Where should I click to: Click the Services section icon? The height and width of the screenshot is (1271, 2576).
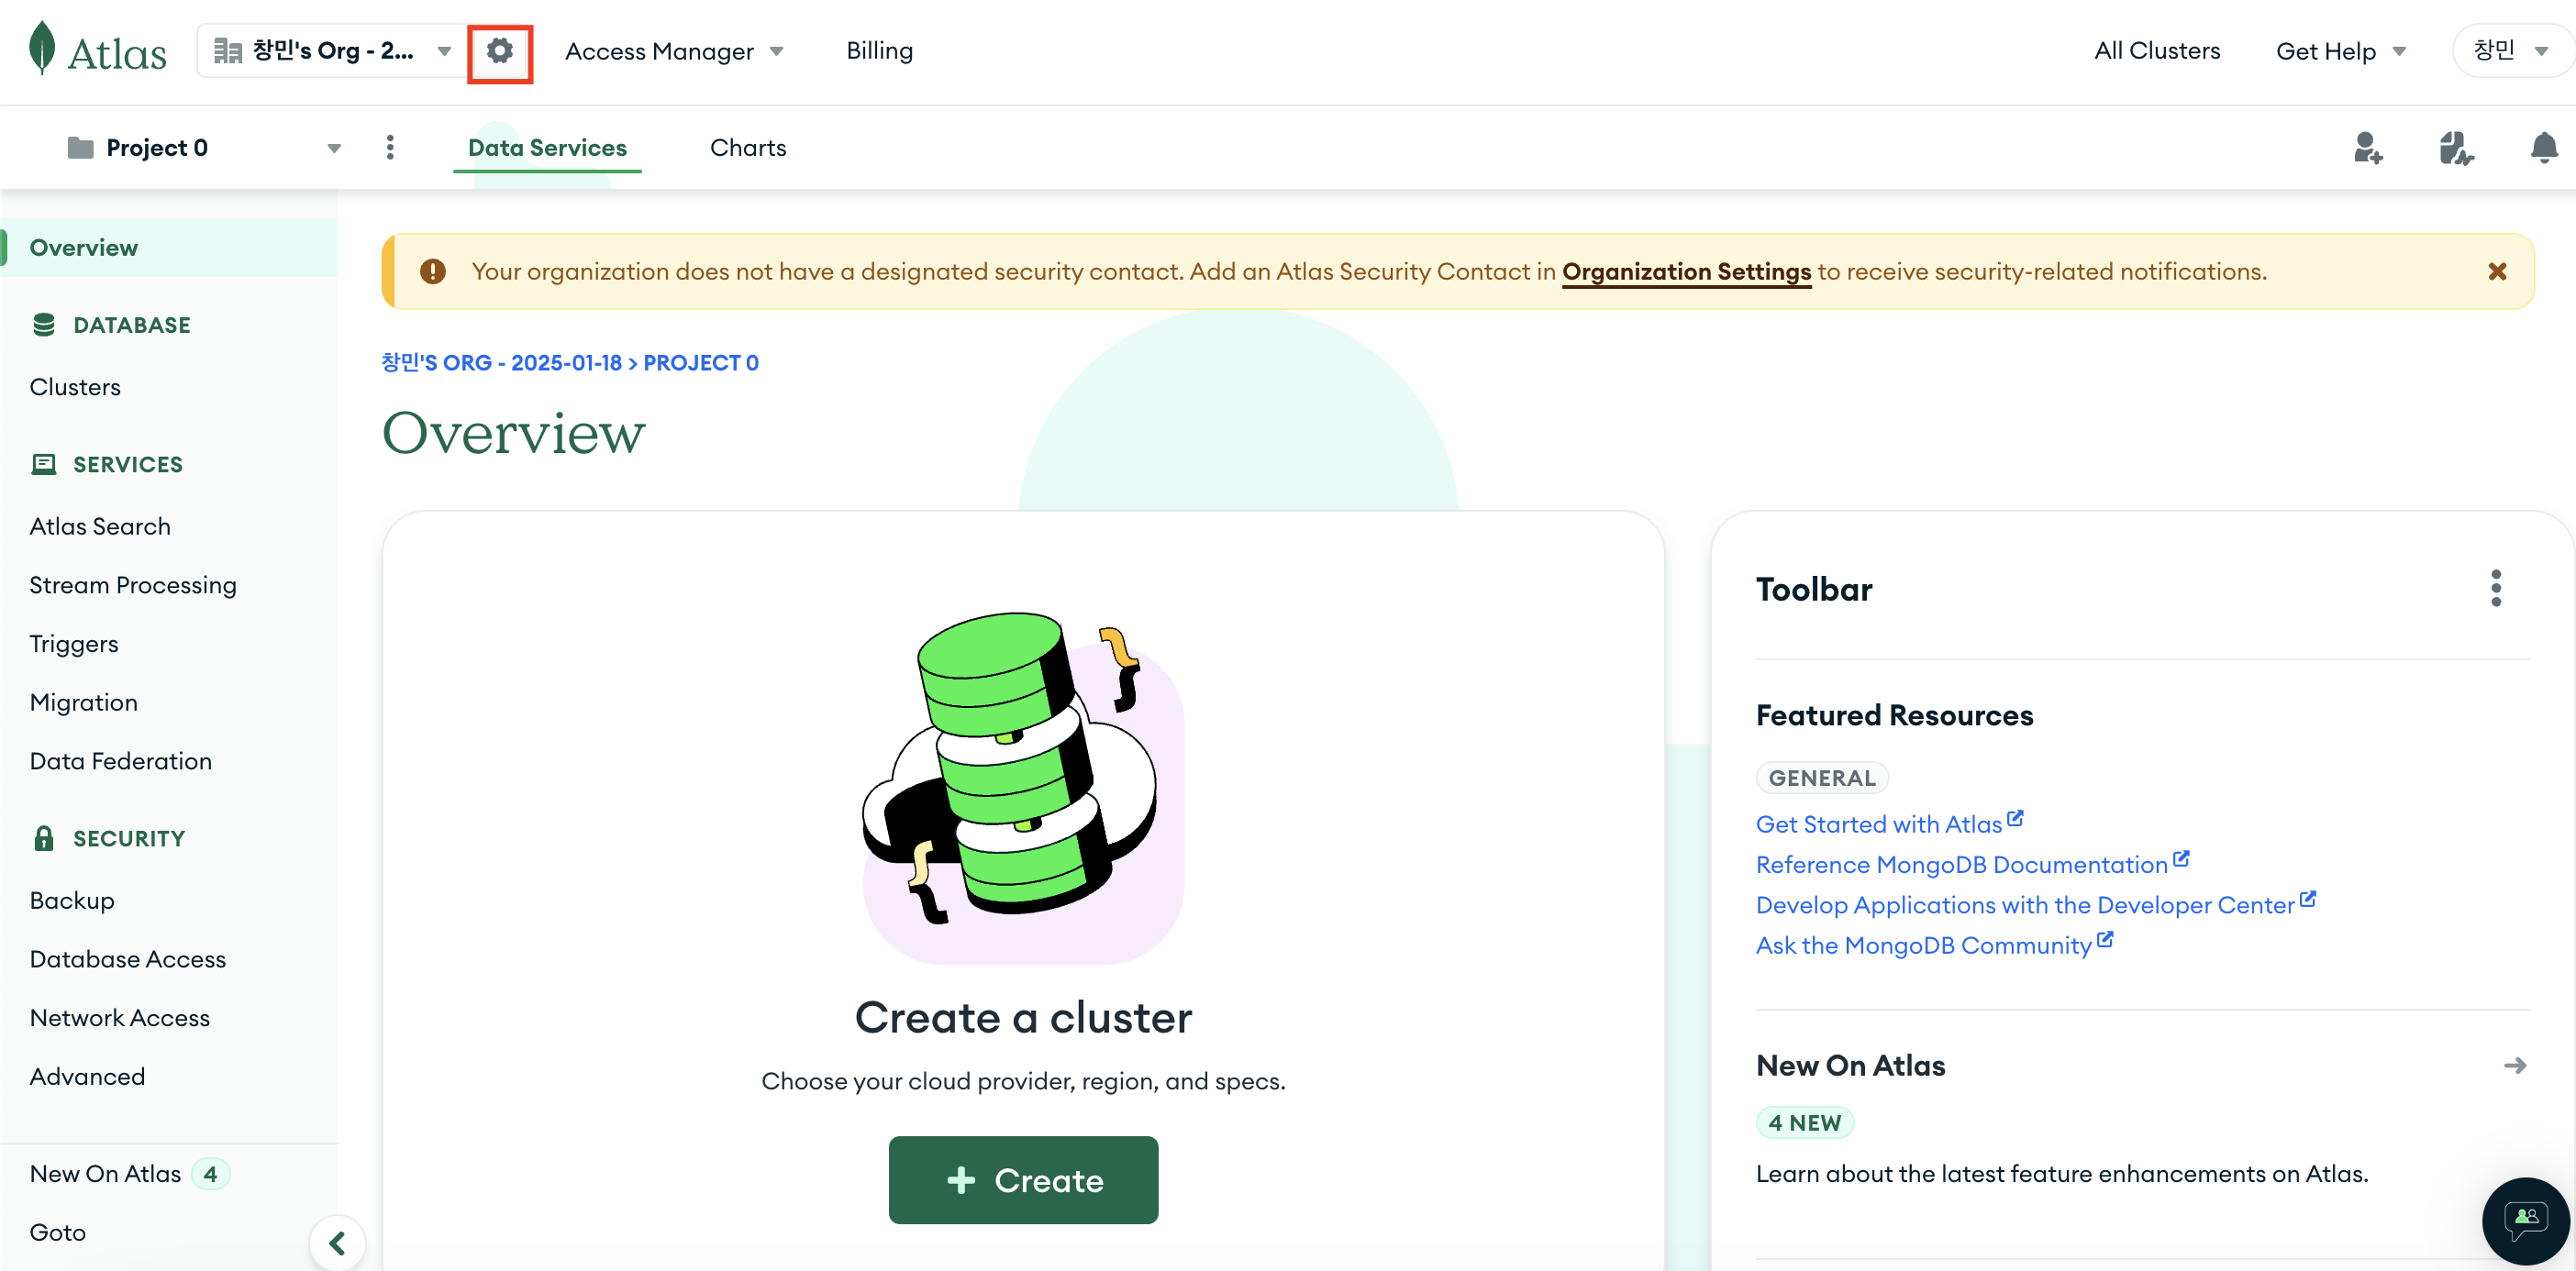click(44, 464)
